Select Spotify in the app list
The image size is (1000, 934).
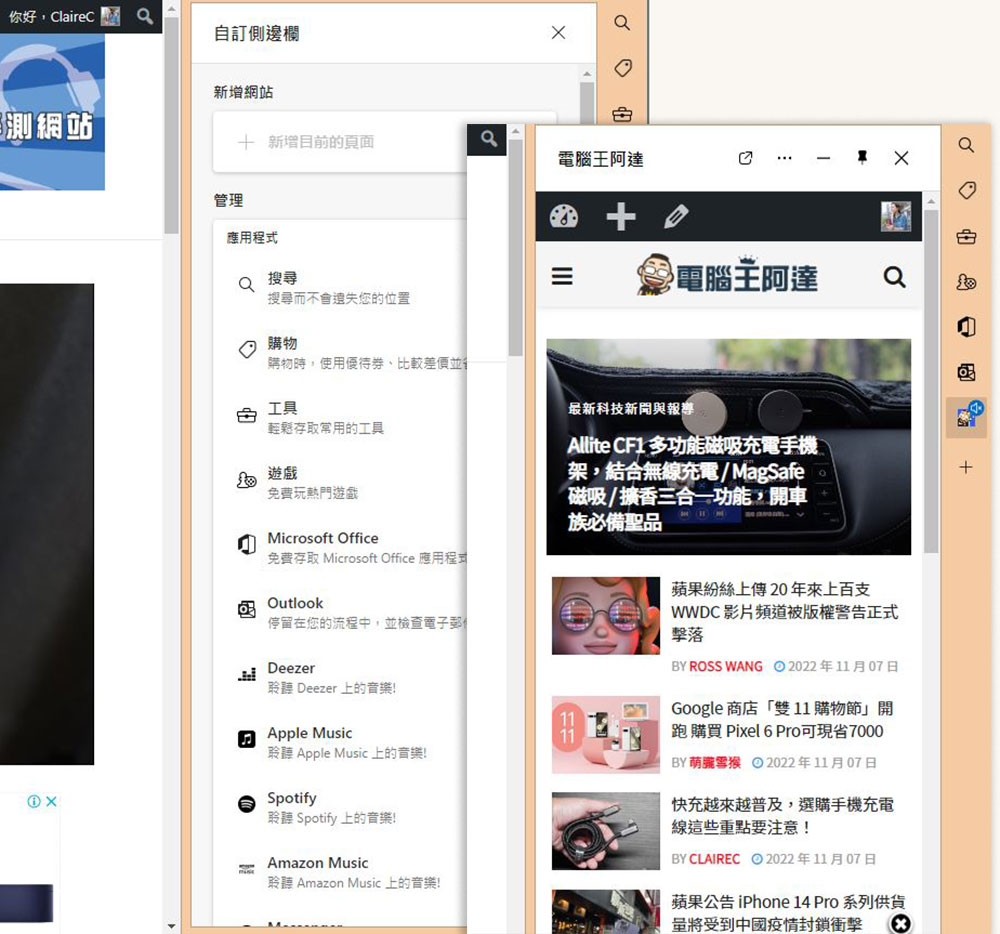[x=292, y=798]
